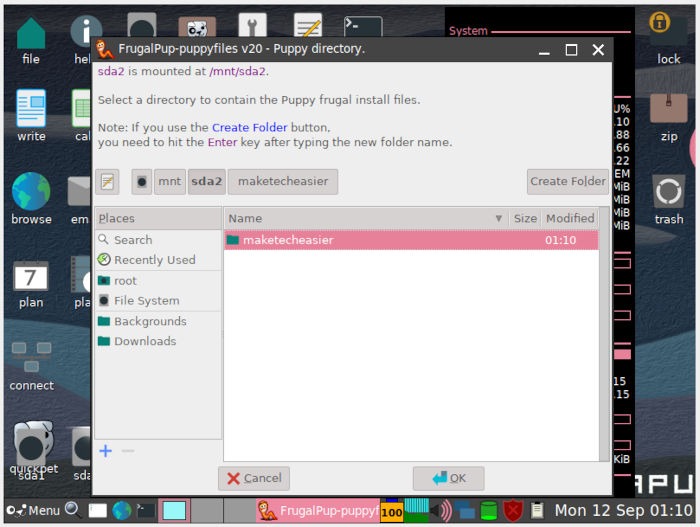The width and height of the screenshot is (700, 527).
Task: Click the mnt path button
Action: 170,182
